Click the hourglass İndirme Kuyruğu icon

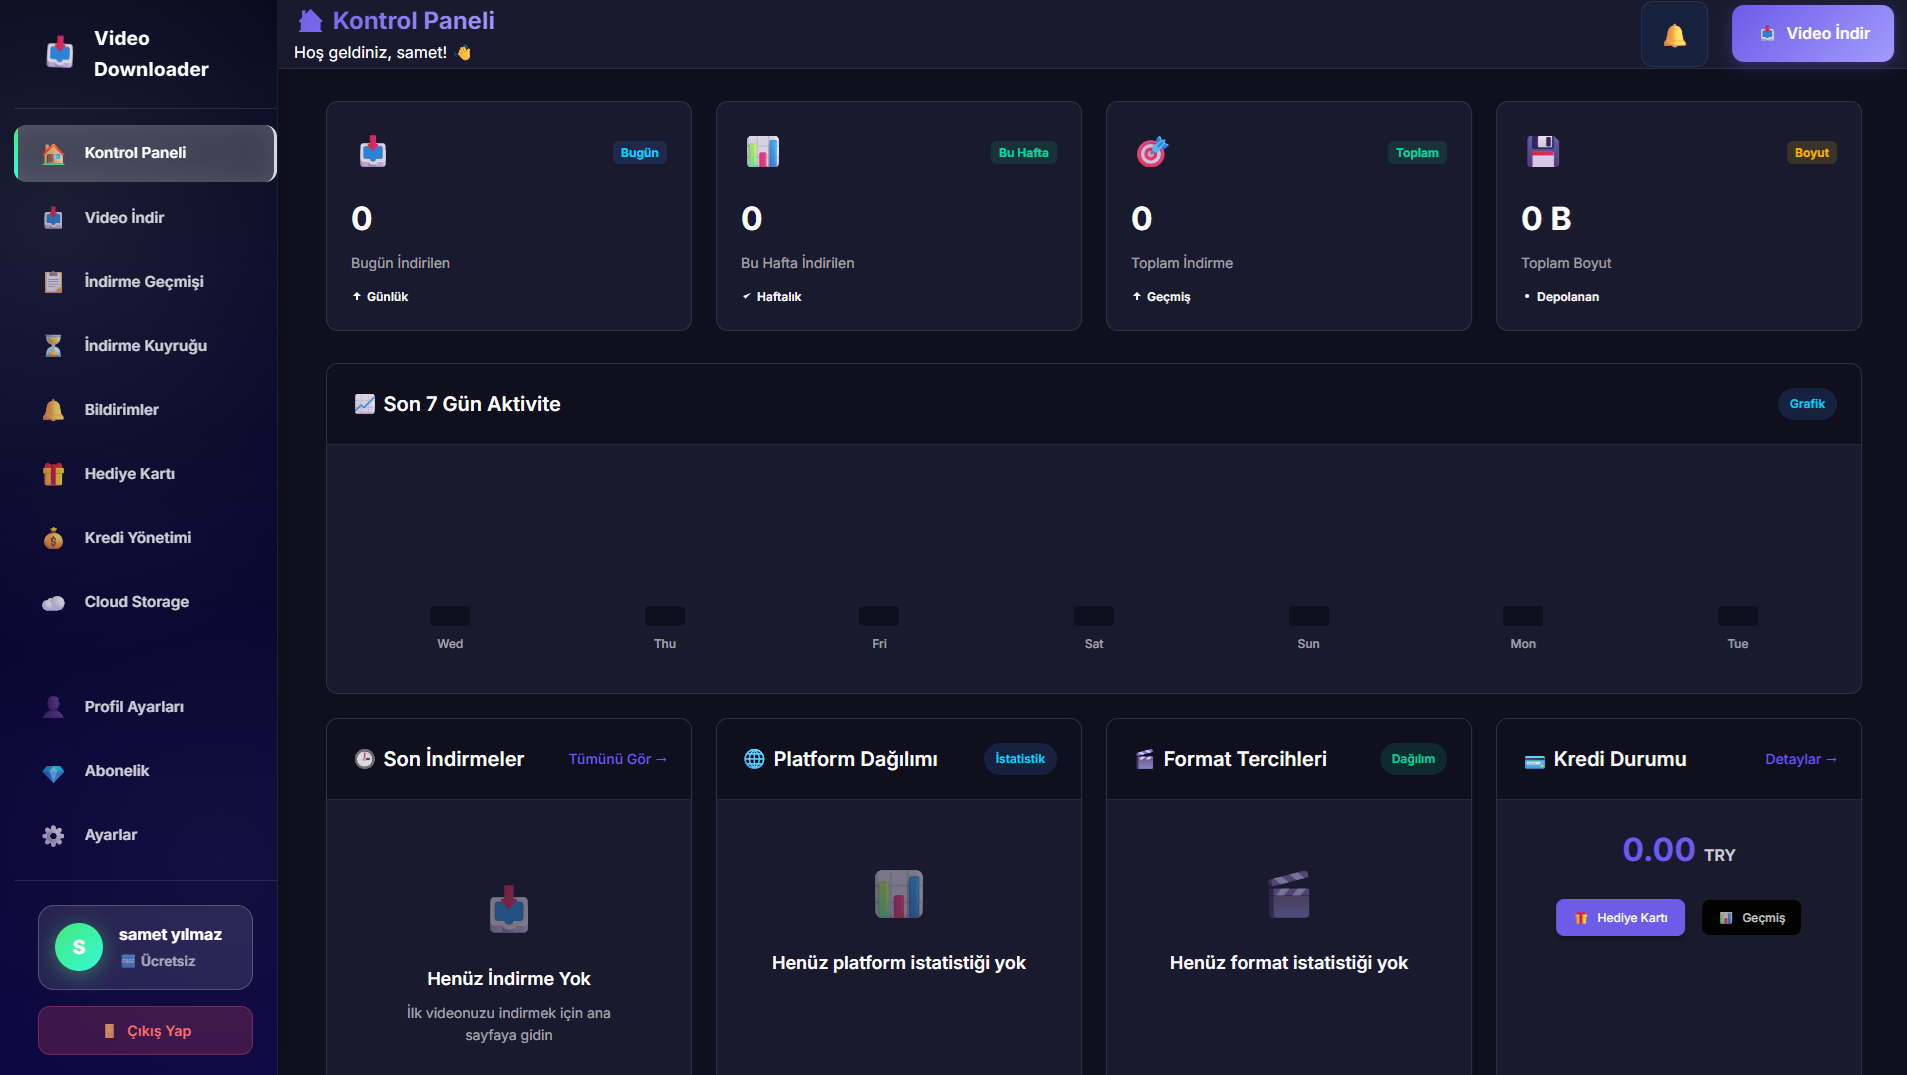(x=54, y=346)
